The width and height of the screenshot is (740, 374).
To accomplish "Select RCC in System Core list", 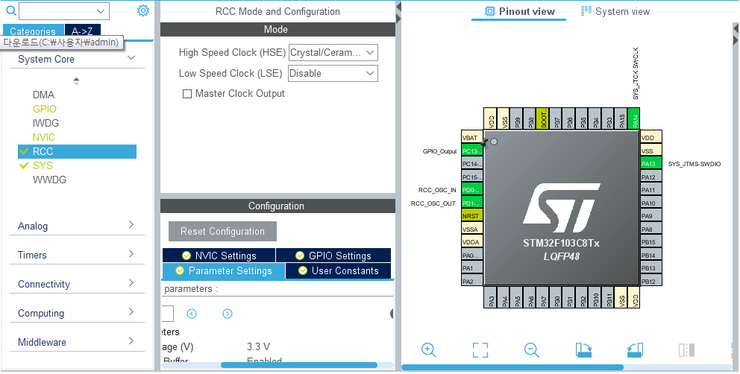I will point(77,151).
